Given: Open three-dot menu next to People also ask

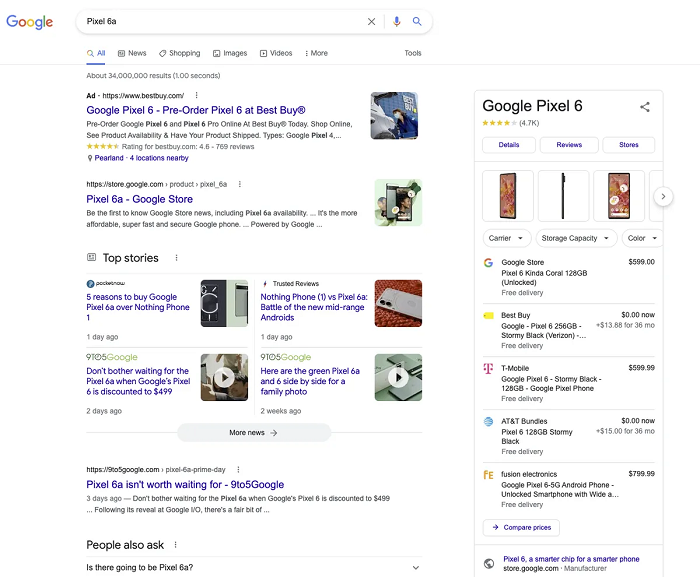Looking at the screenshot, I should pyautogui.click(x=175, y=545).
